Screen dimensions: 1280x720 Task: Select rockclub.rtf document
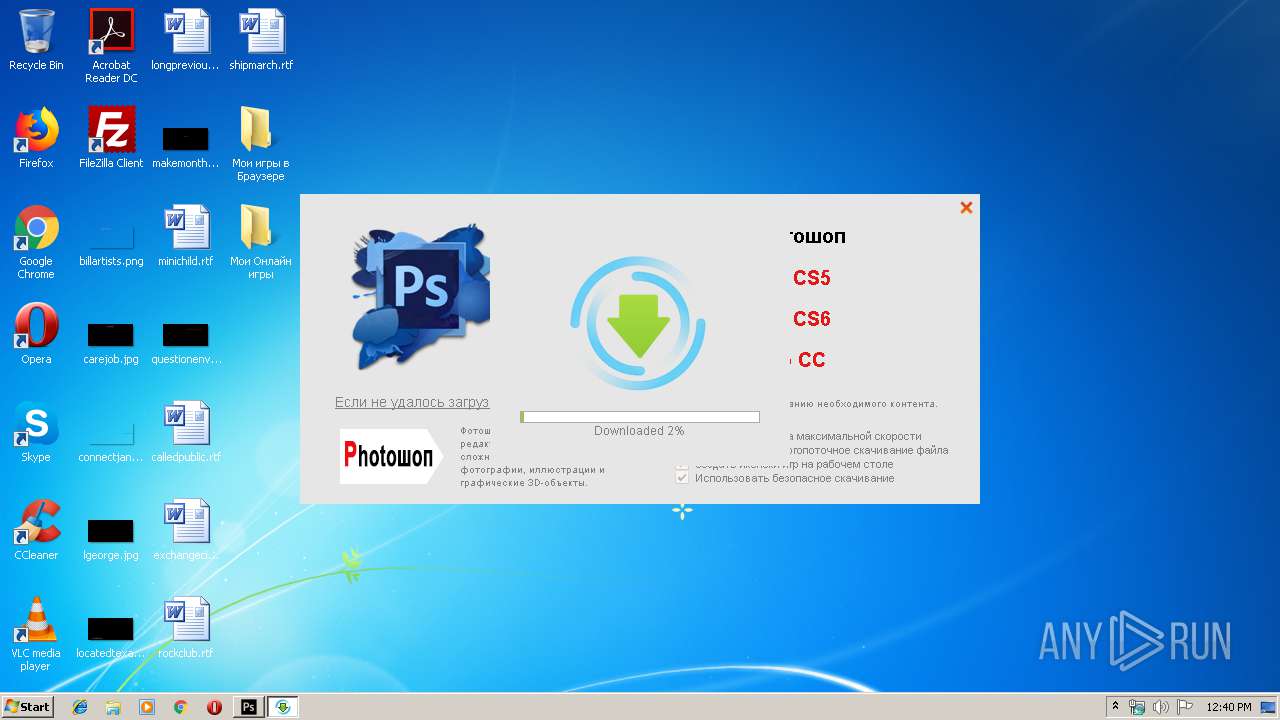(186, 628)
